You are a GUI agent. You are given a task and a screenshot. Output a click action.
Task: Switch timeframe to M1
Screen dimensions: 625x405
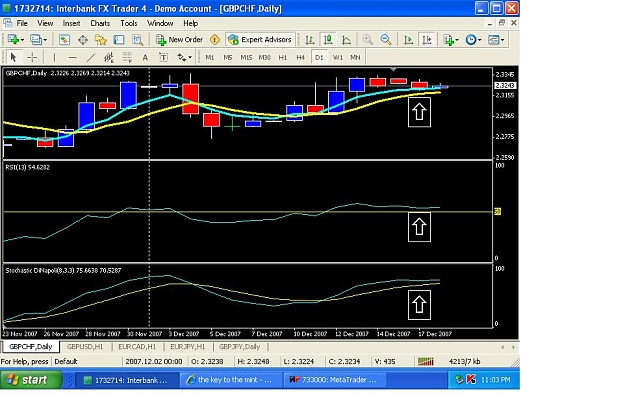(x=210, y=57)
